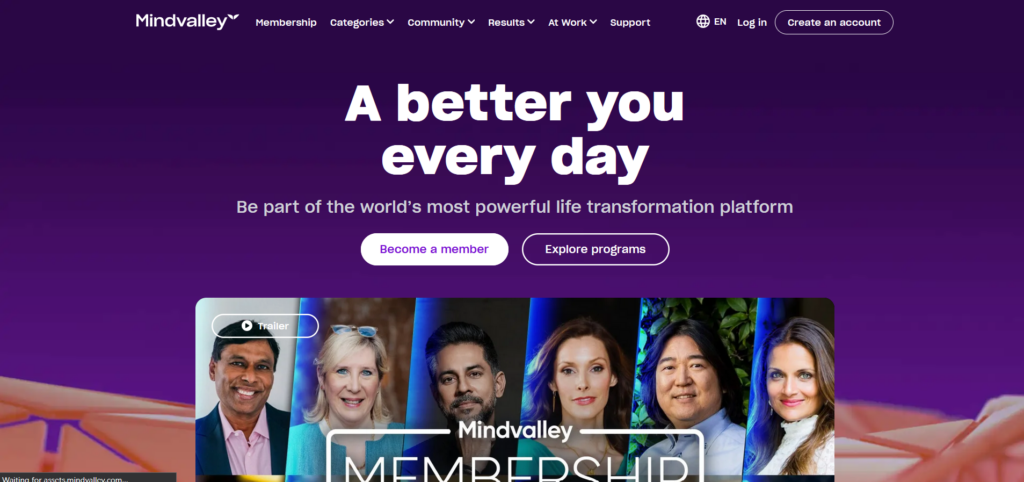Screen dimensions: 1024x482
Task: Open the Membership nav link
Action: coord(286,22)
